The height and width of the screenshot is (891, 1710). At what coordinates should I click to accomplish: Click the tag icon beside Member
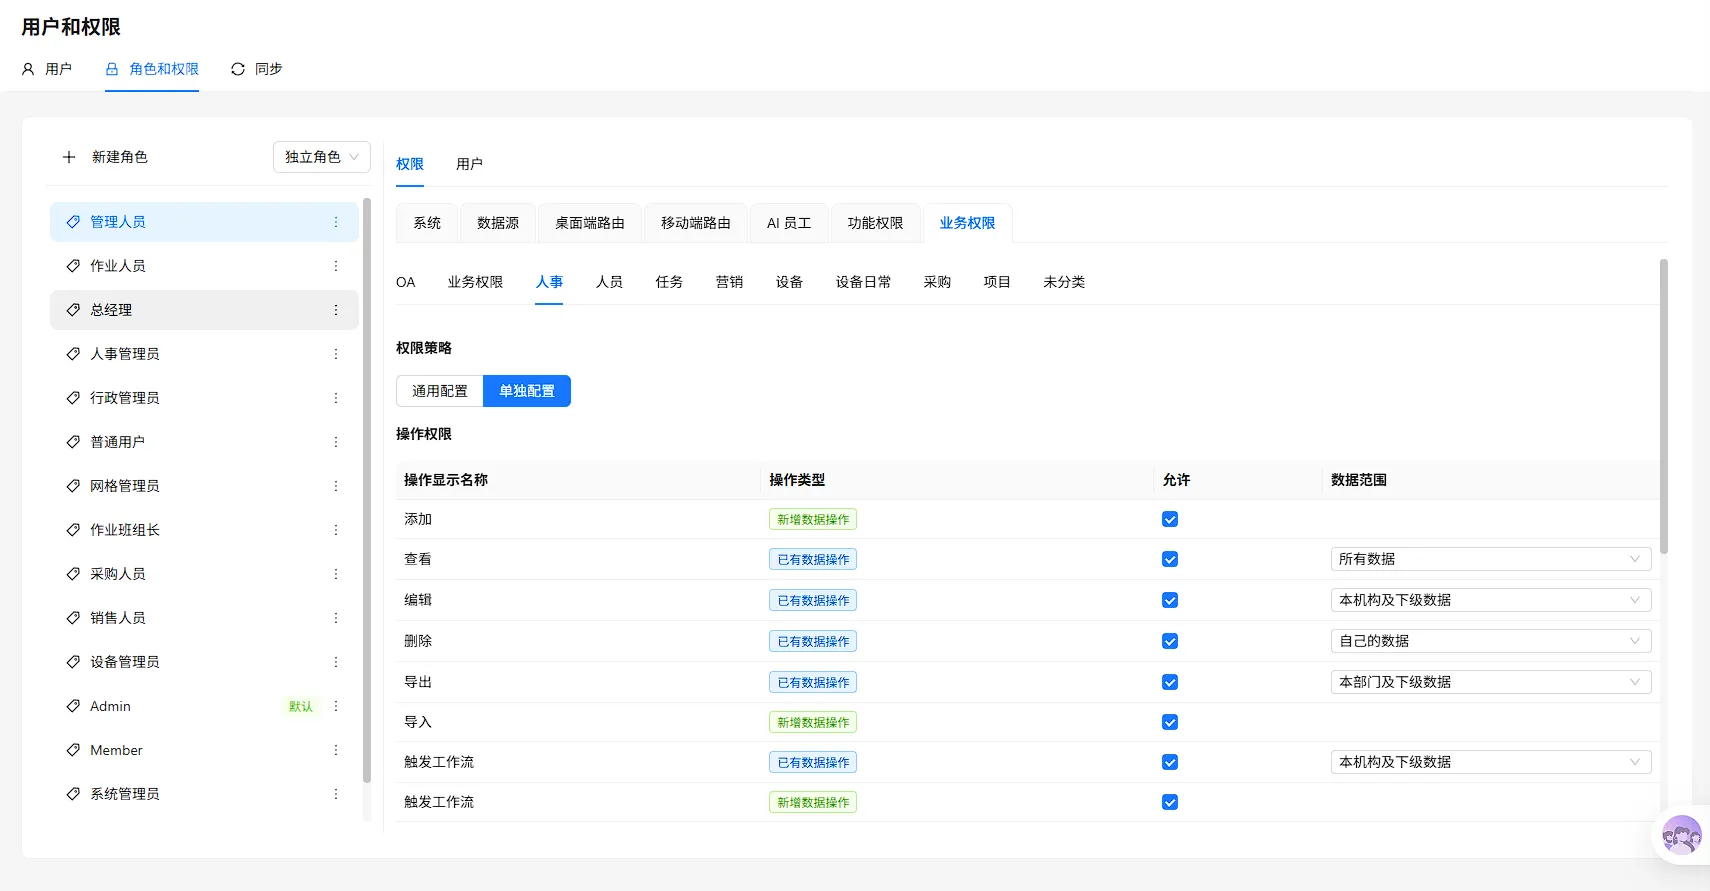pos(73,750)
